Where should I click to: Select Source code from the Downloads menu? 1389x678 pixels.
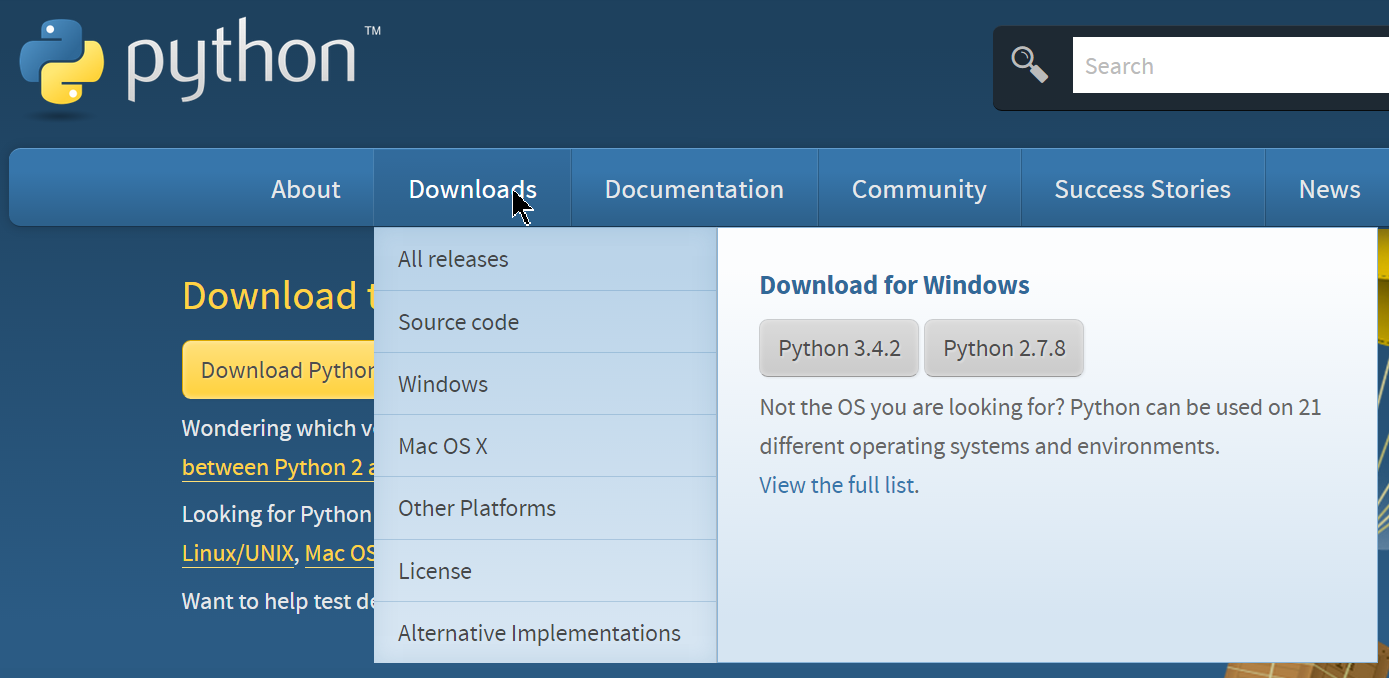point(458,321)
